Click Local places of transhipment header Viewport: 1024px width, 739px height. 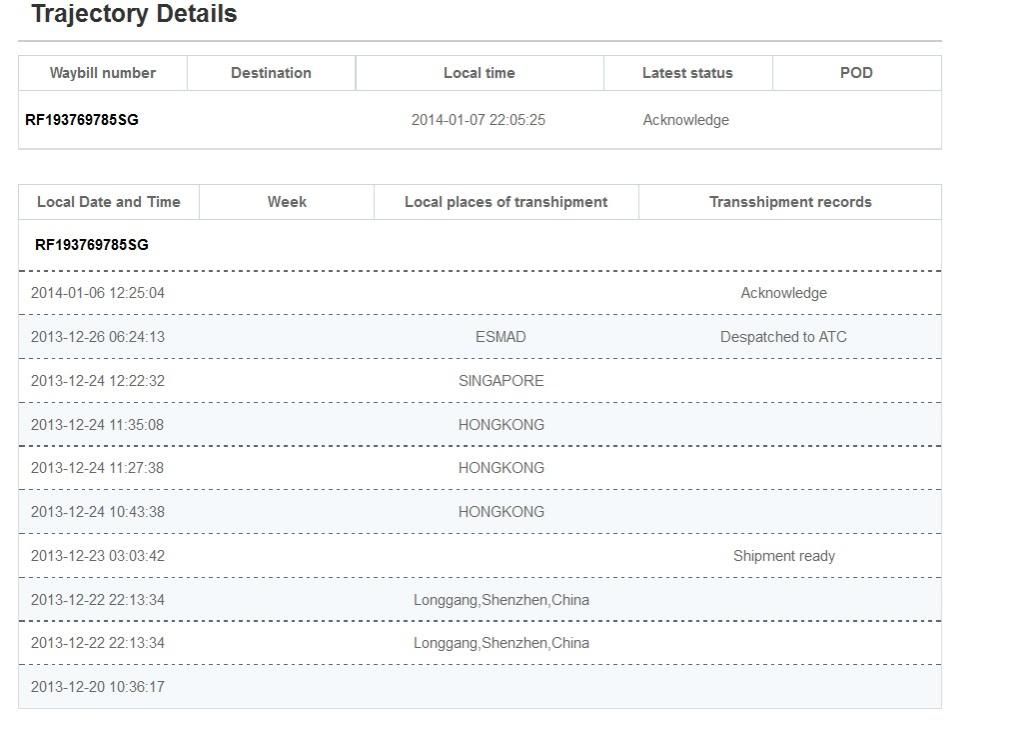pos(506,202)
